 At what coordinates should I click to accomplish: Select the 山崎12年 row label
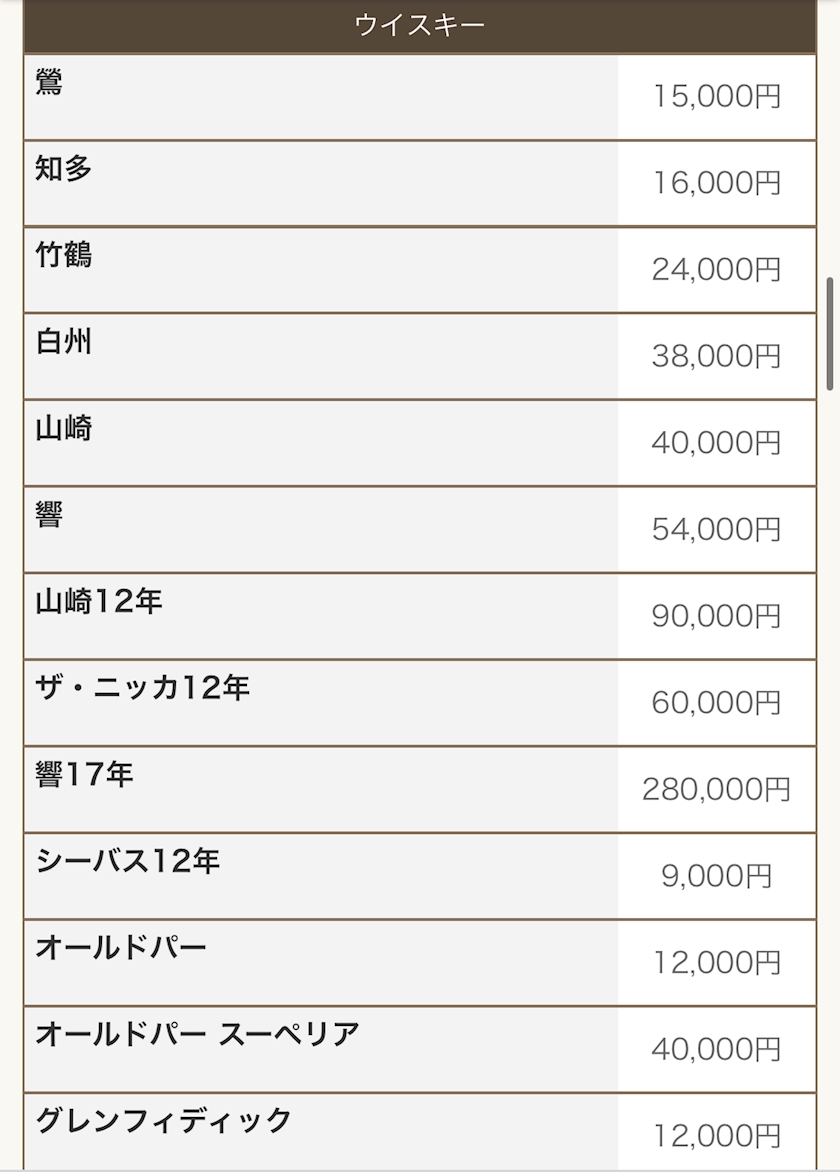pyautogui.click(x=99, y=601)
